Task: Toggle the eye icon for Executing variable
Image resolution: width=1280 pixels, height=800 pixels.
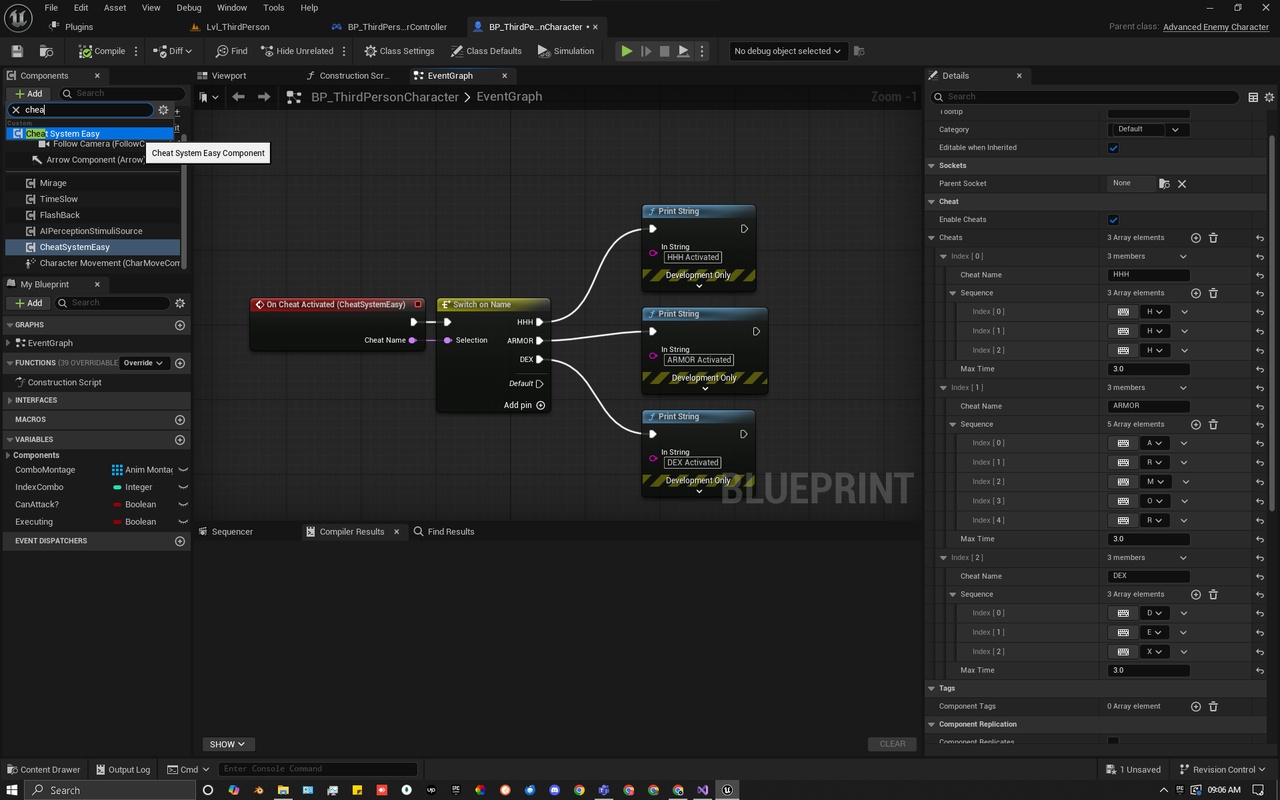Action: tap(183, 522)
